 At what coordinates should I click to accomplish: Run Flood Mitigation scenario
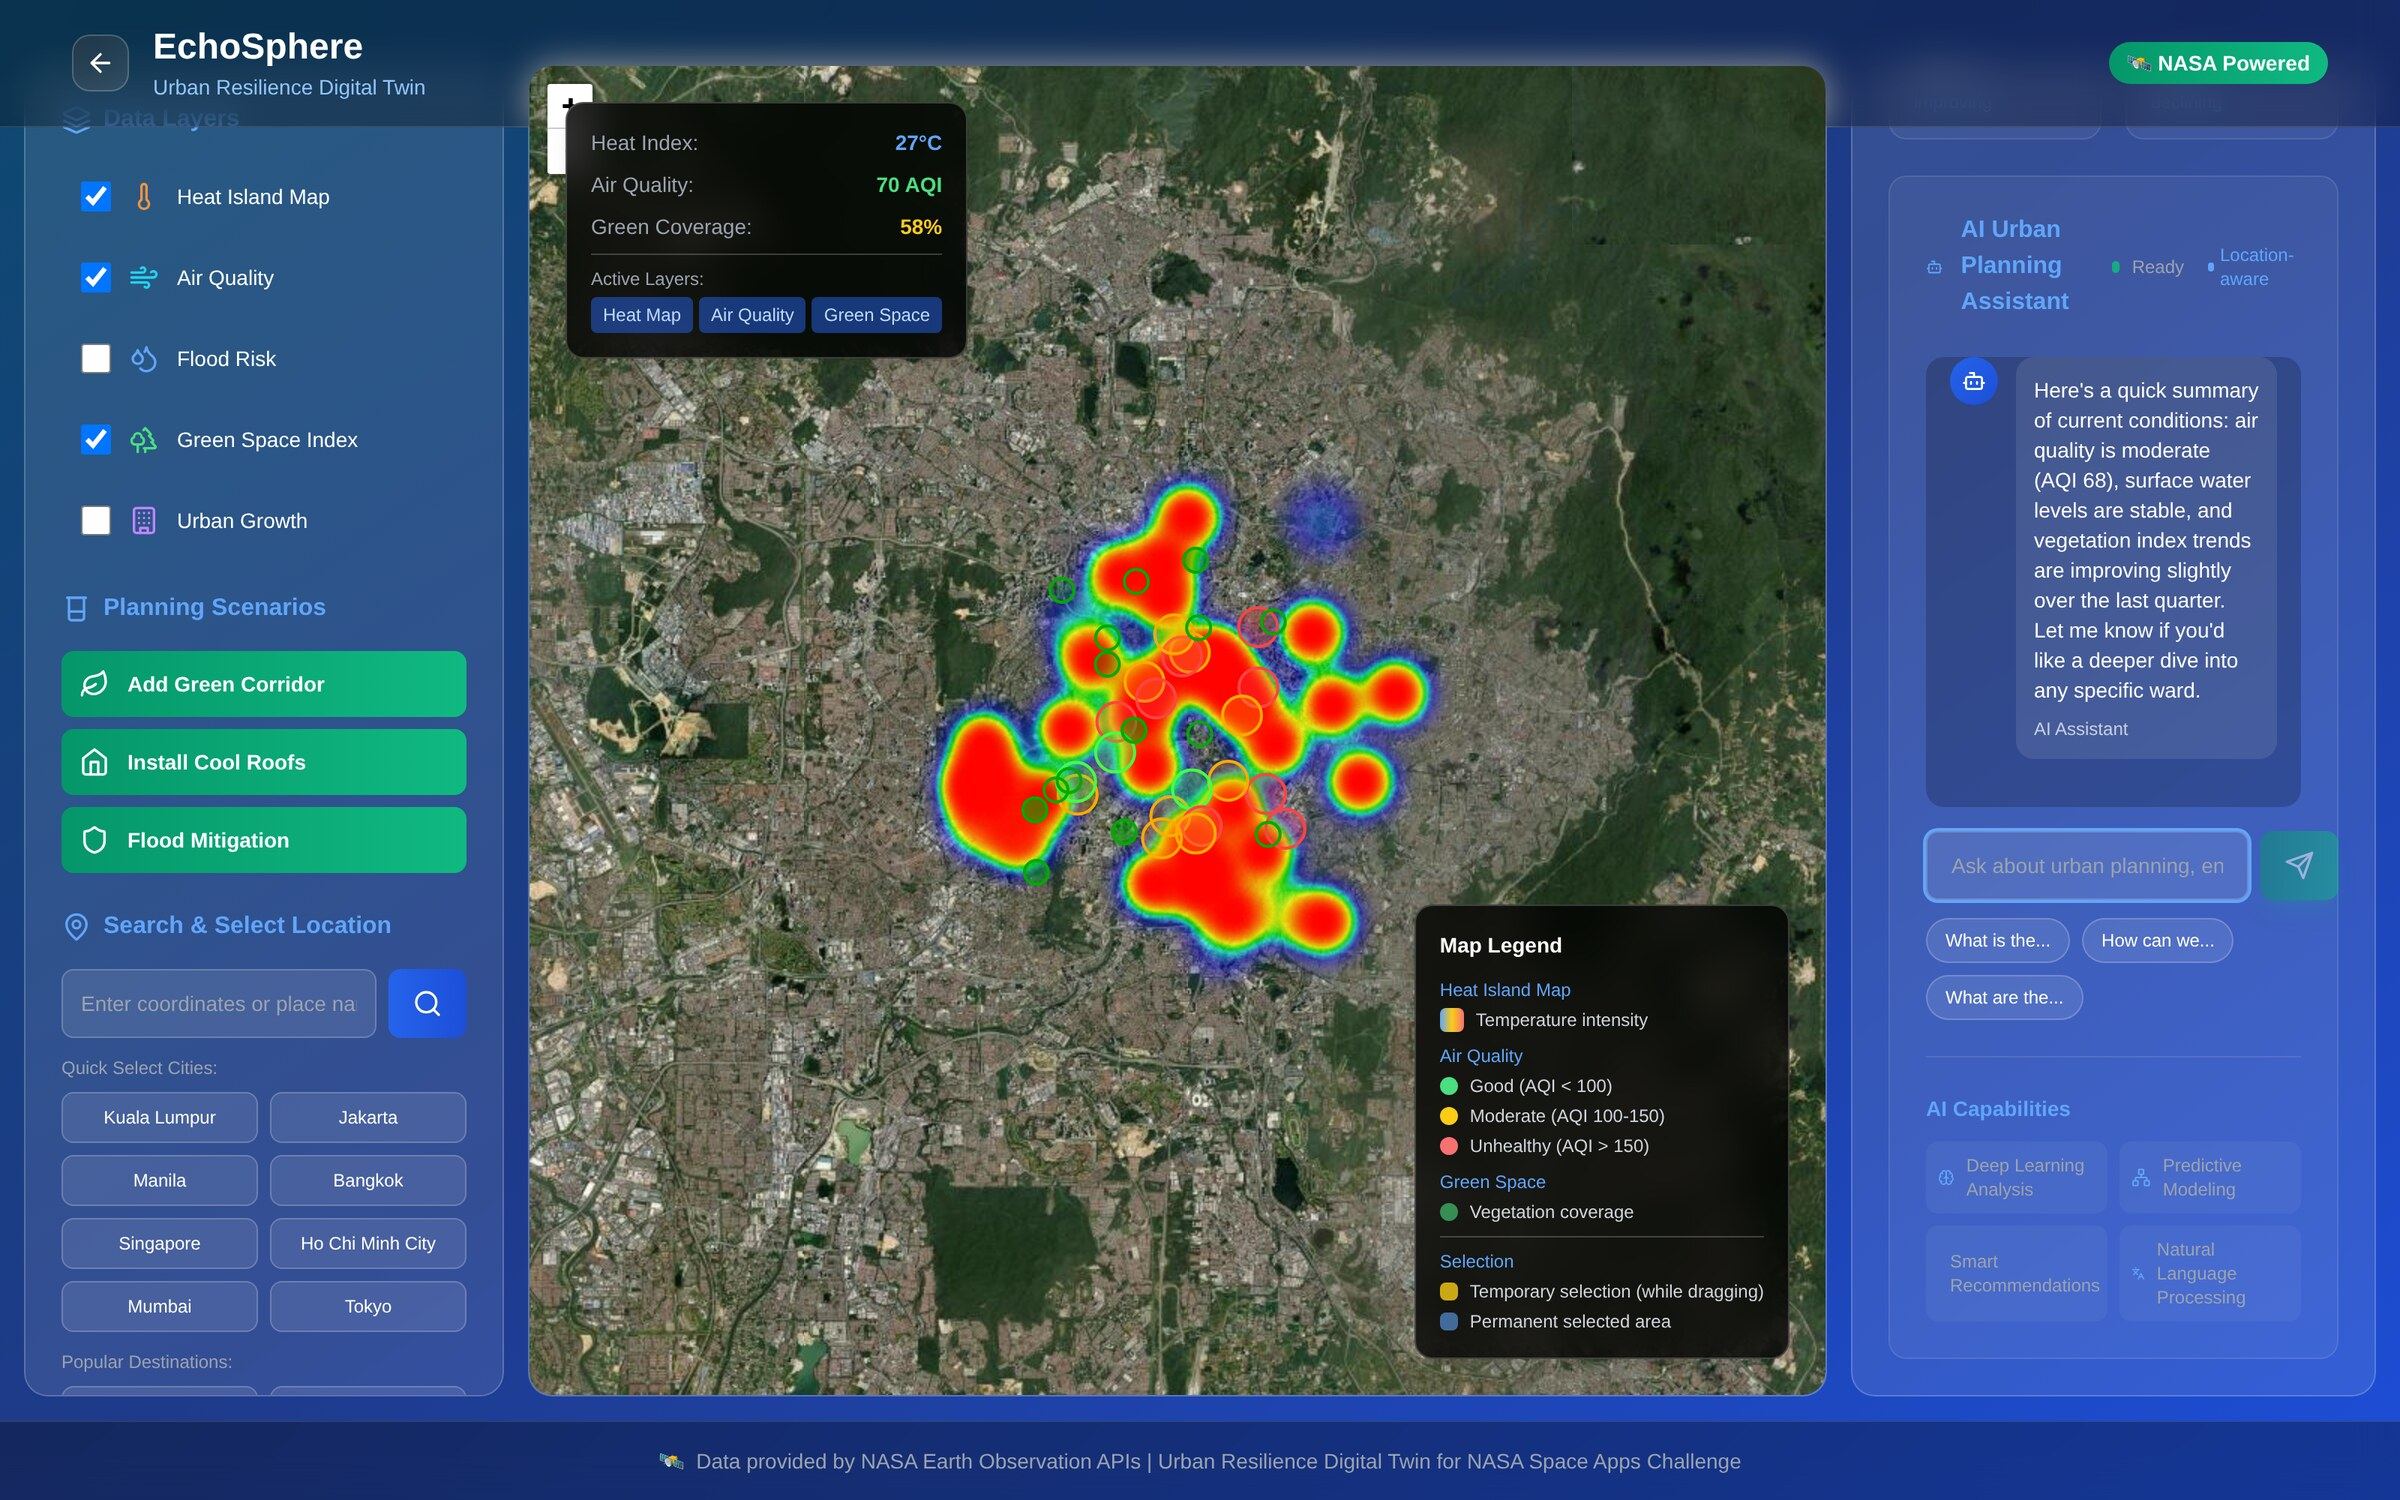(264, 840)
